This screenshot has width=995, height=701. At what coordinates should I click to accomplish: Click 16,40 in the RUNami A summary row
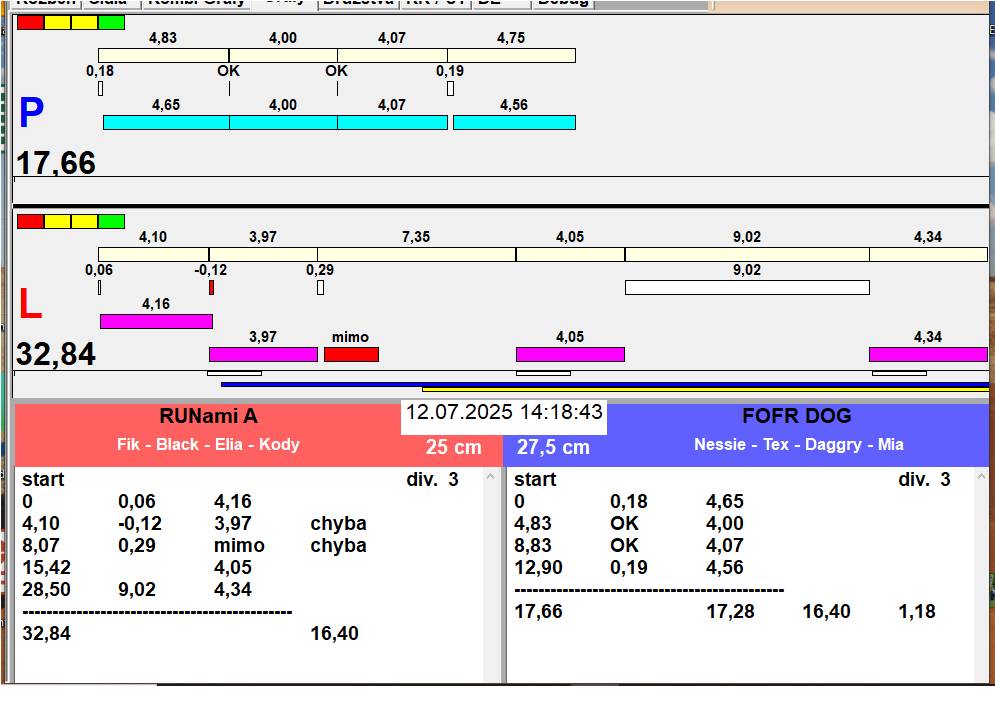[334, 633]
